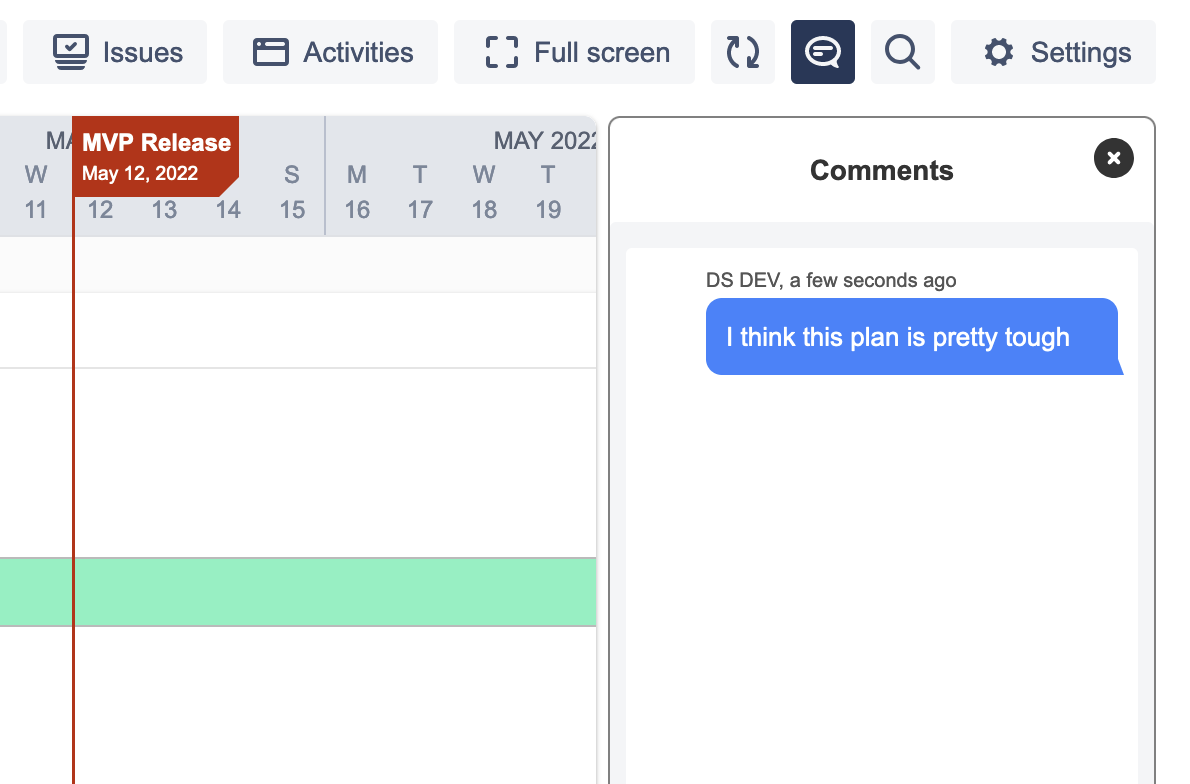This screenshot has height=784, width=1190.
Task: Open the Issues view
Action: pos(115,52)
